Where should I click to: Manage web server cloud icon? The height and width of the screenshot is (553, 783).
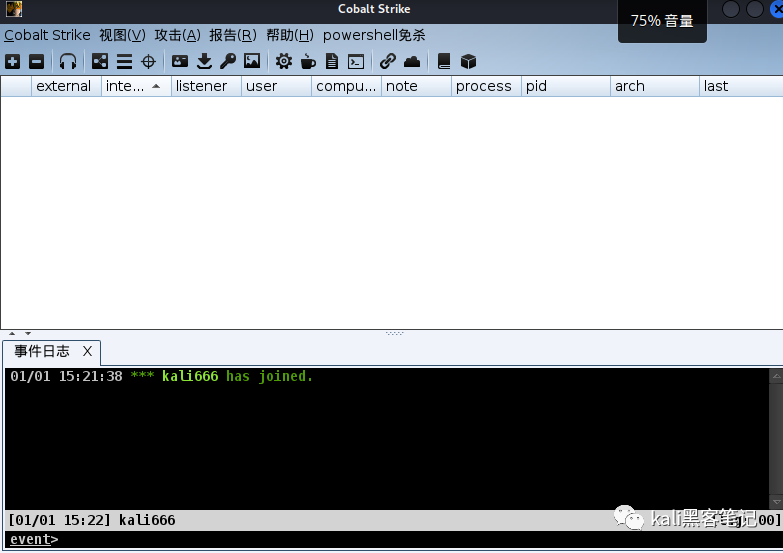tap(412, 61)
